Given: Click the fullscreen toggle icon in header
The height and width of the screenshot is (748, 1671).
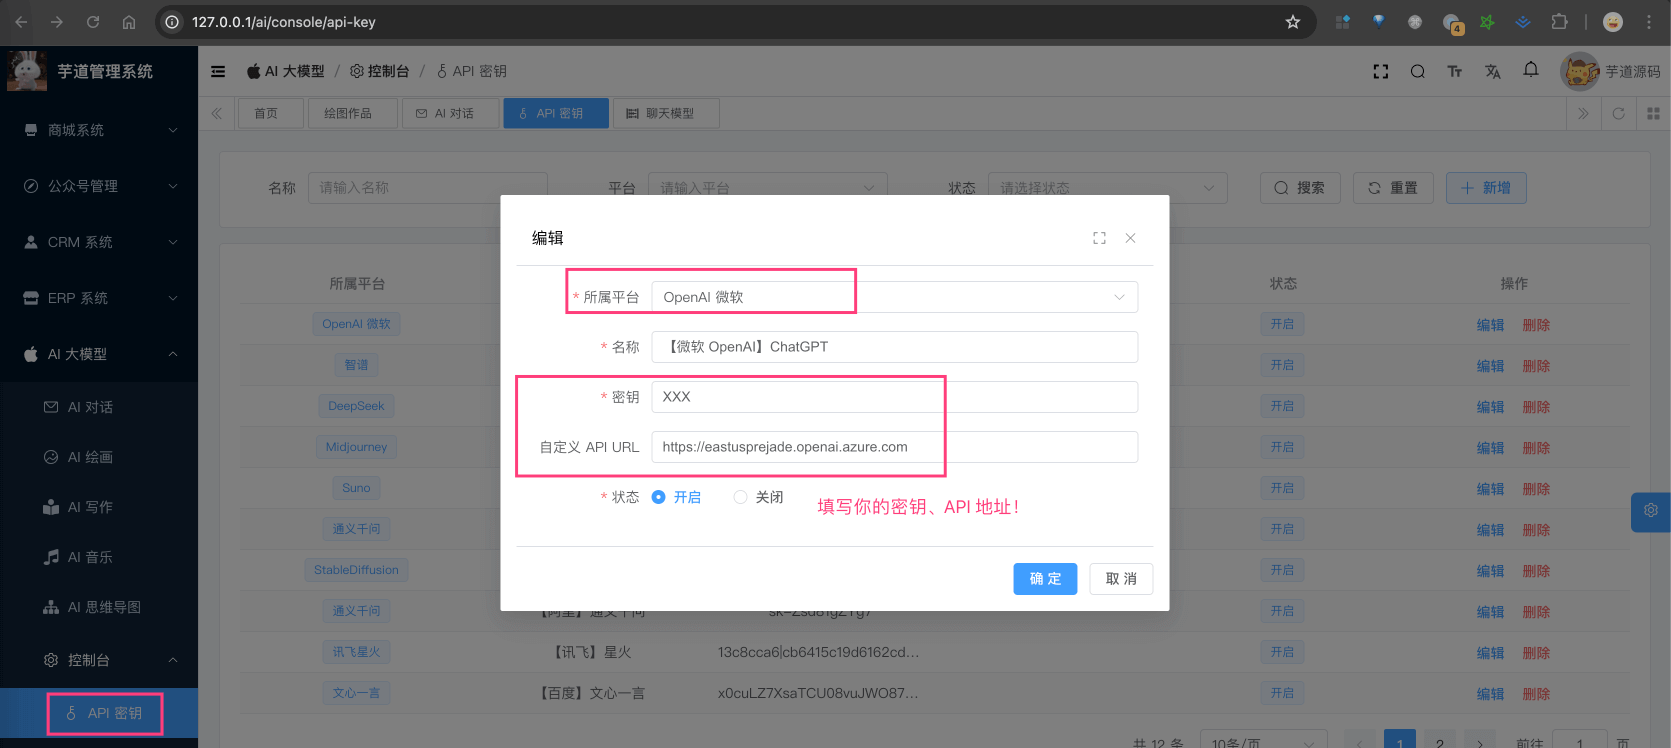Looking at the screenshot, I should pos(1381,71).
